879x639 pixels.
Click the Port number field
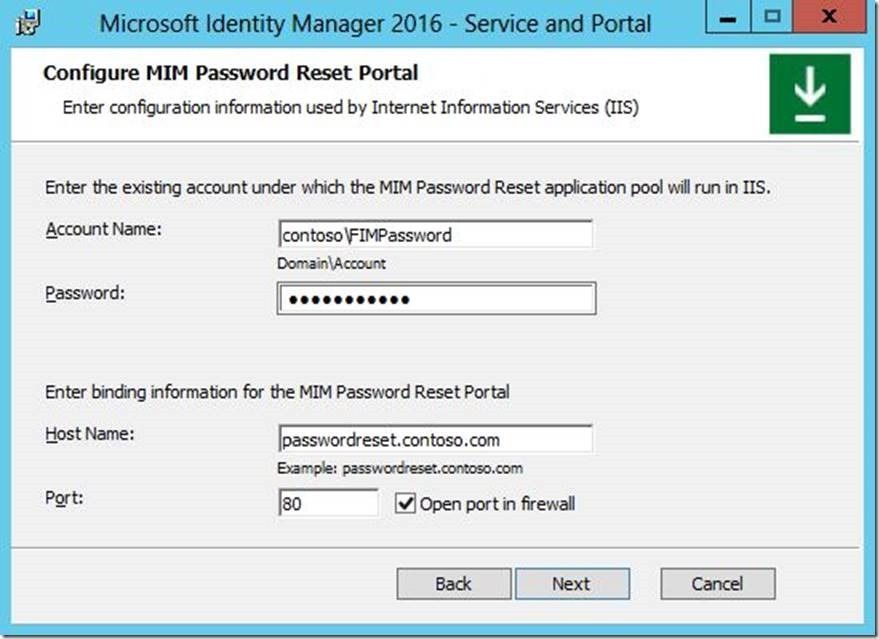[329, 503]
